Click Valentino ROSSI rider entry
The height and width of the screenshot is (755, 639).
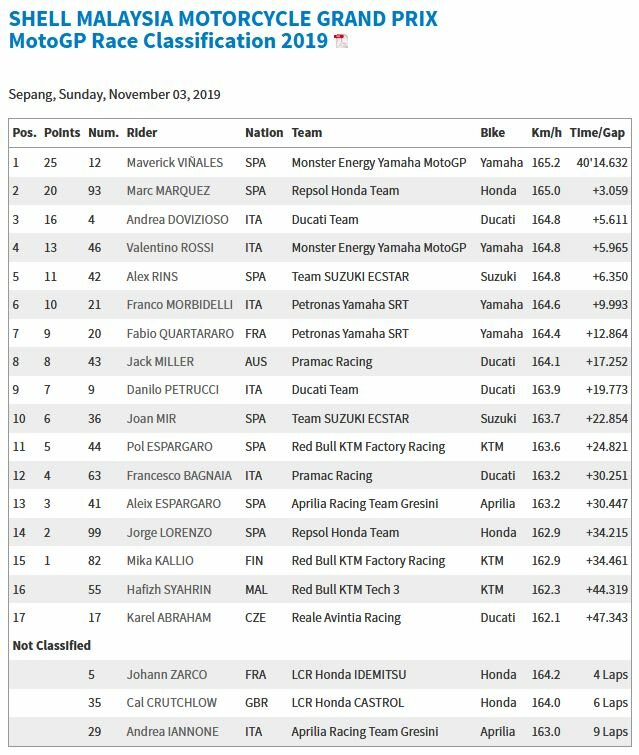point(170,247)
